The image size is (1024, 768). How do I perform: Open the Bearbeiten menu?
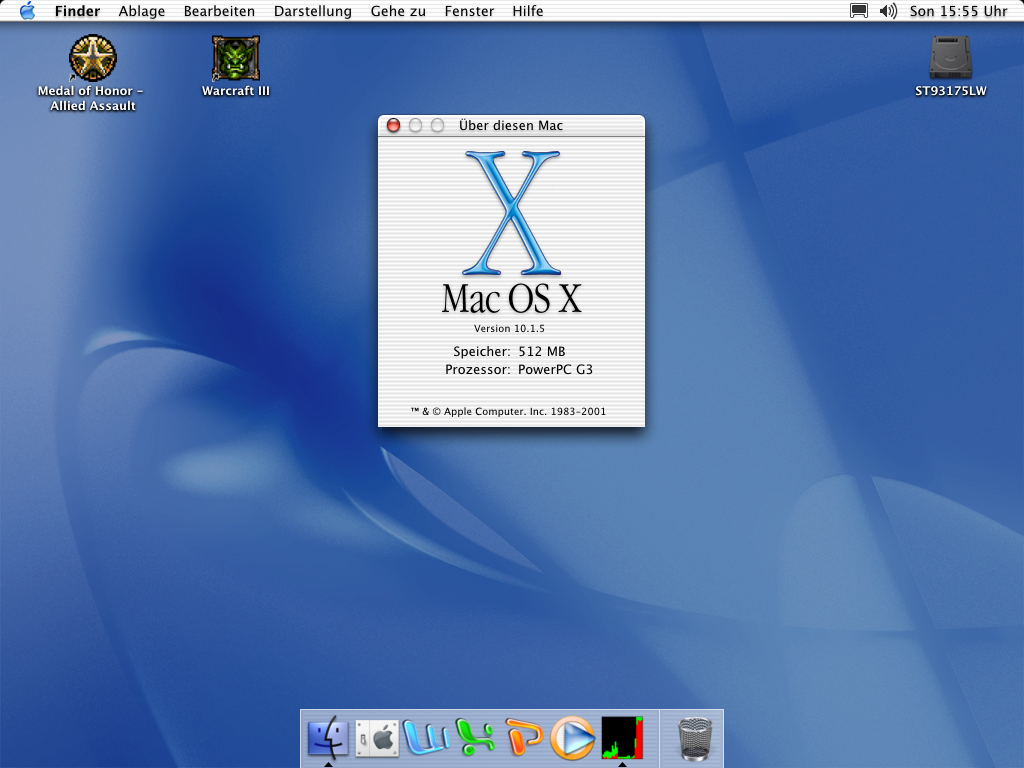(x=219, y=11)
